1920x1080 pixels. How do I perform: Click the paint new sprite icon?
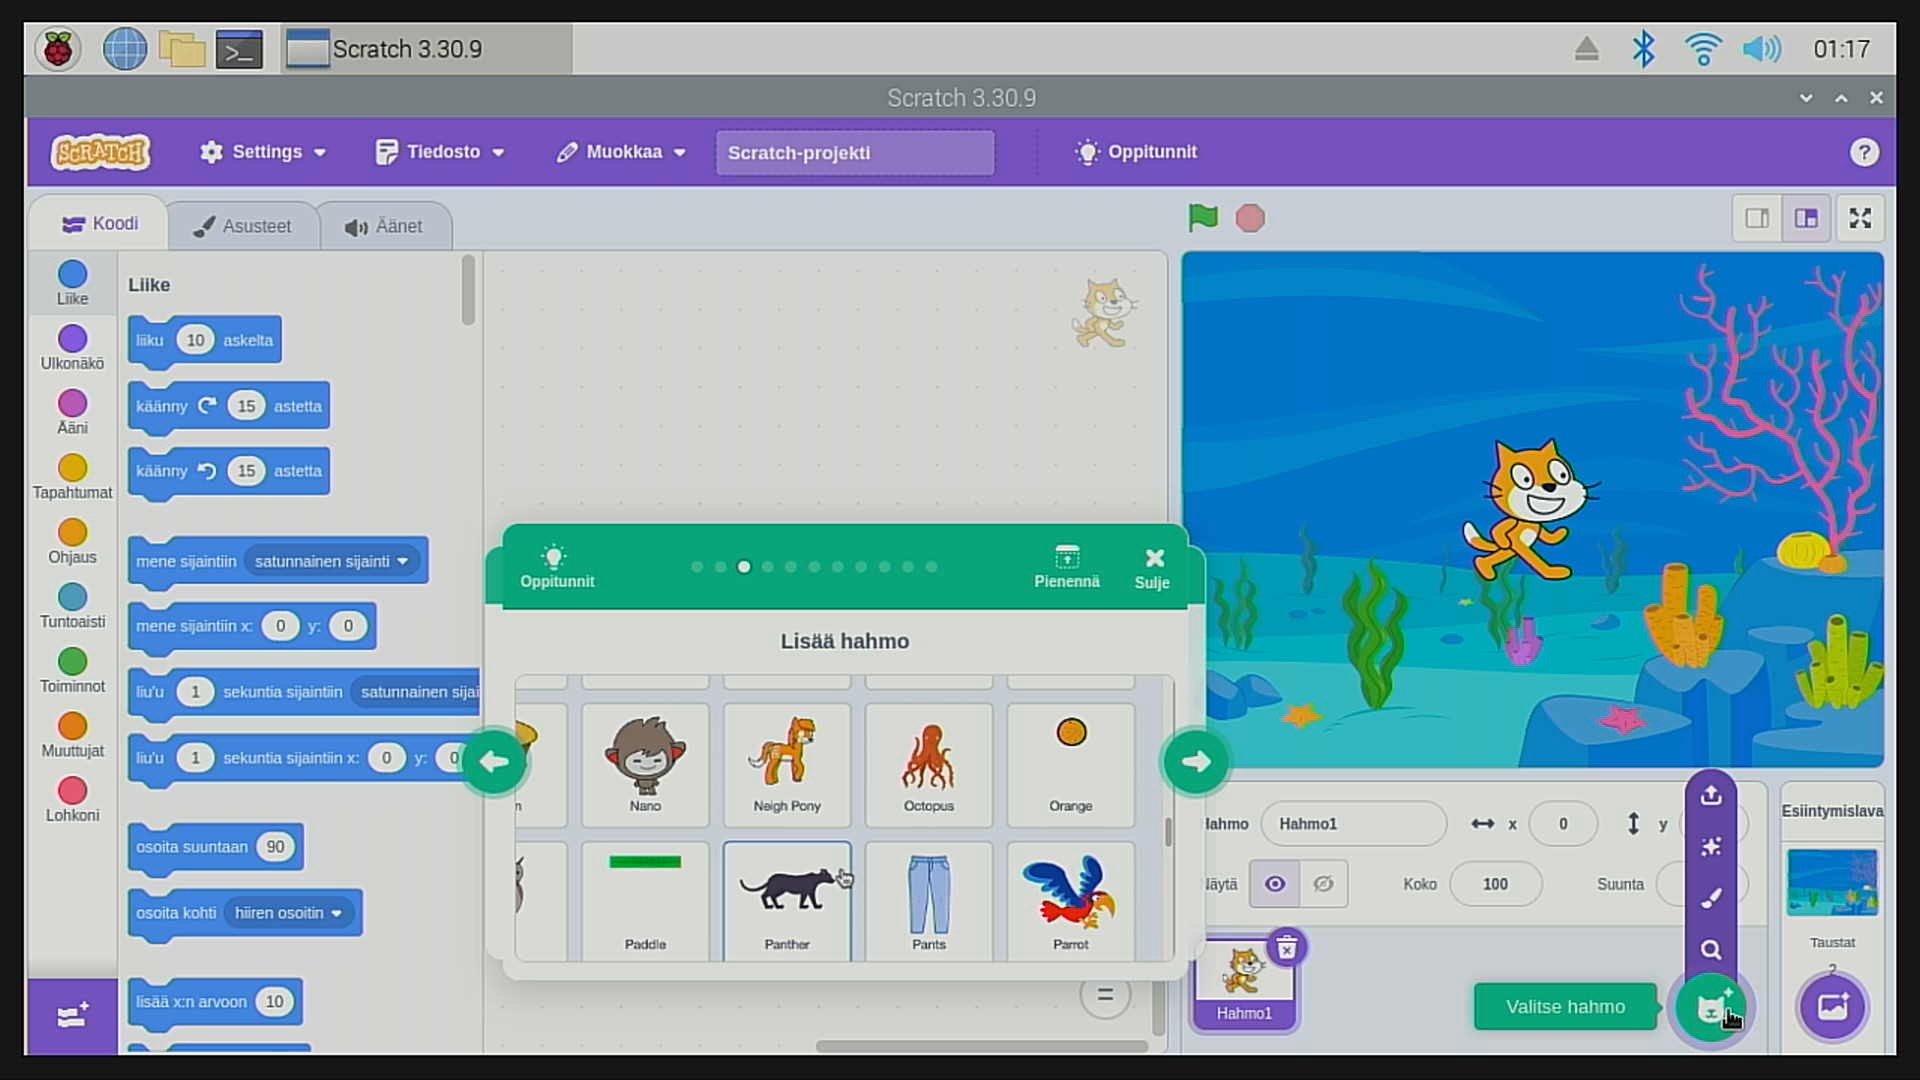(x=1711, y=898)
